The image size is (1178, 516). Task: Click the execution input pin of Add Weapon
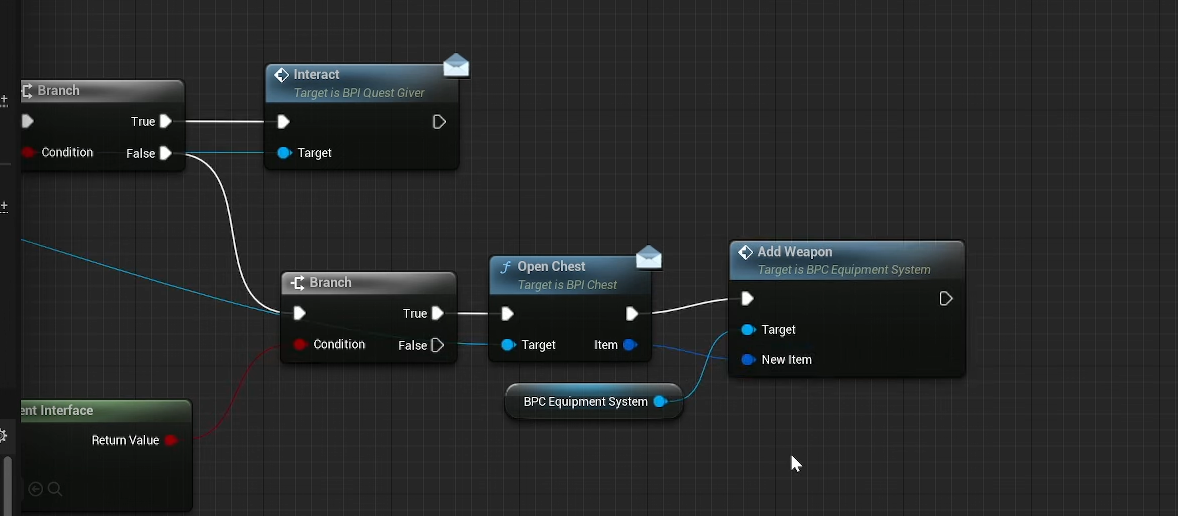(747, 299)
